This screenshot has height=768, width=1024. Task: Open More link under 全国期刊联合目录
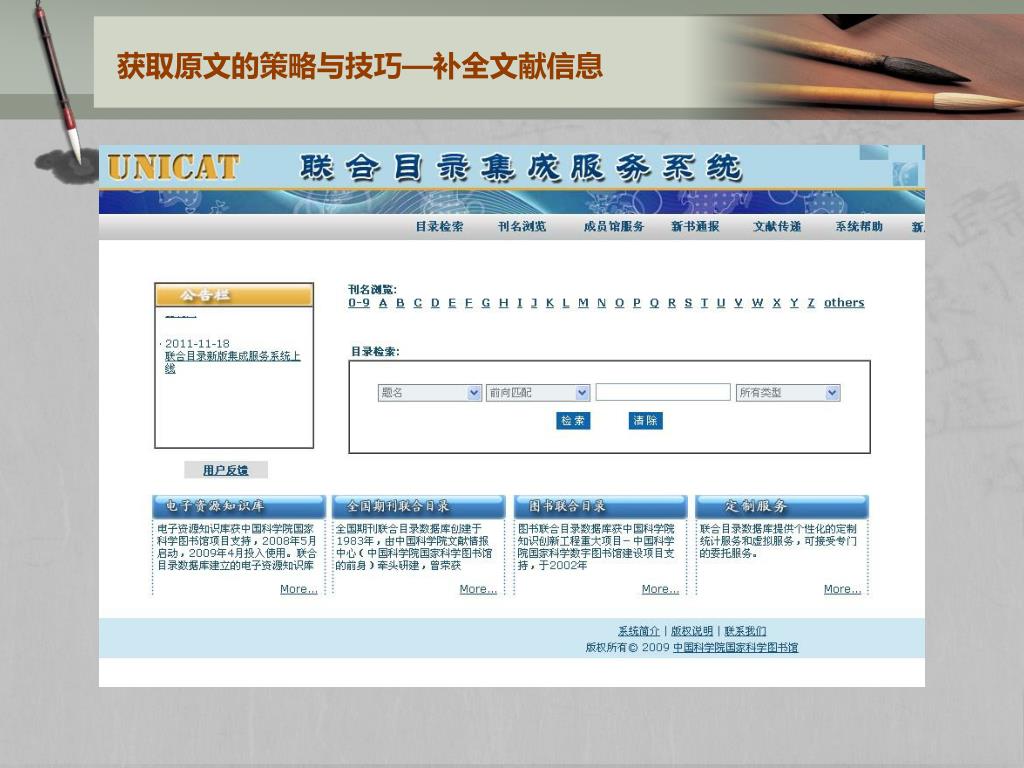[x=478, y=589]
